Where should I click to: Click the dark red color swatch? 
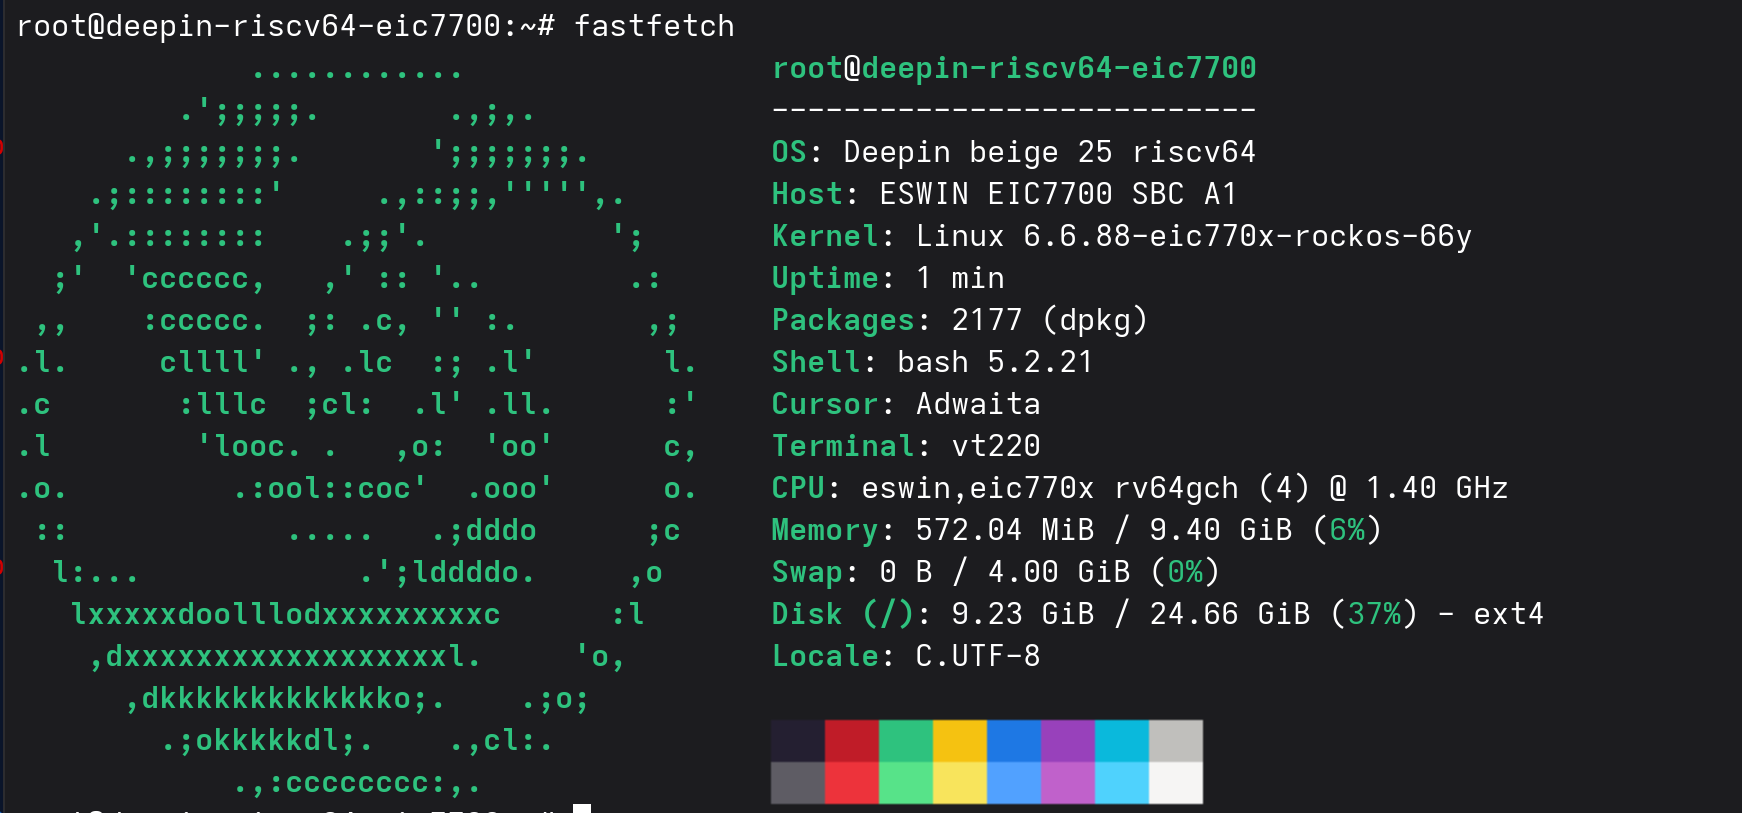(852, 741)
